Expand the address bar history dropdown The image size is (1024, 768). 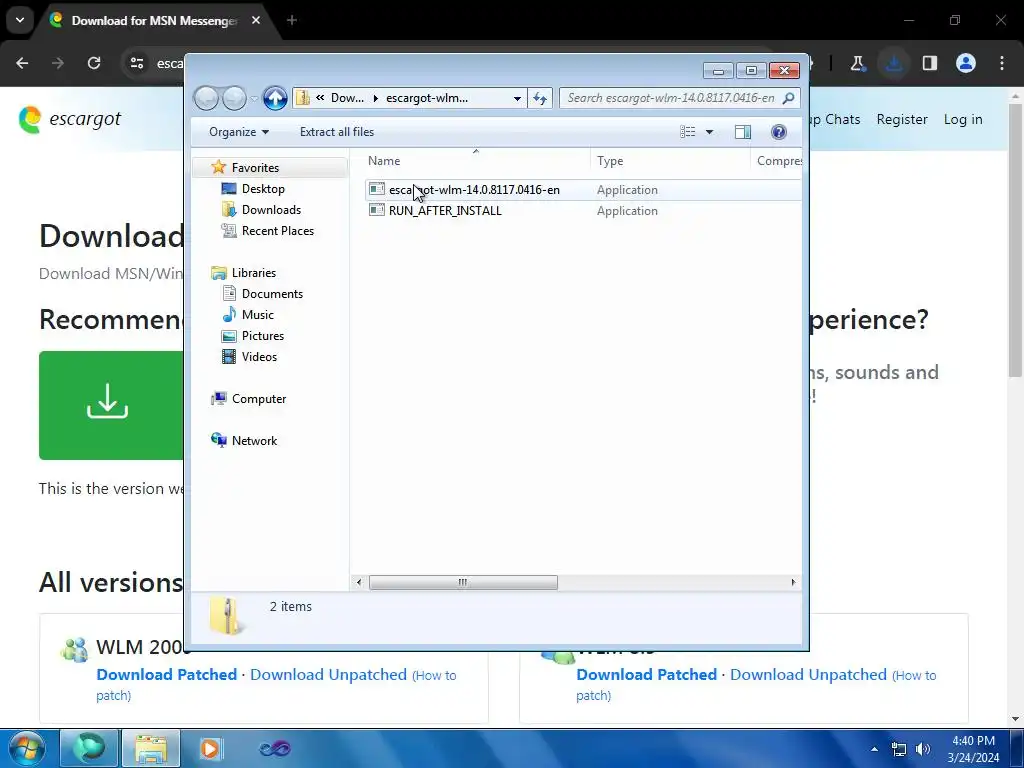517,98
